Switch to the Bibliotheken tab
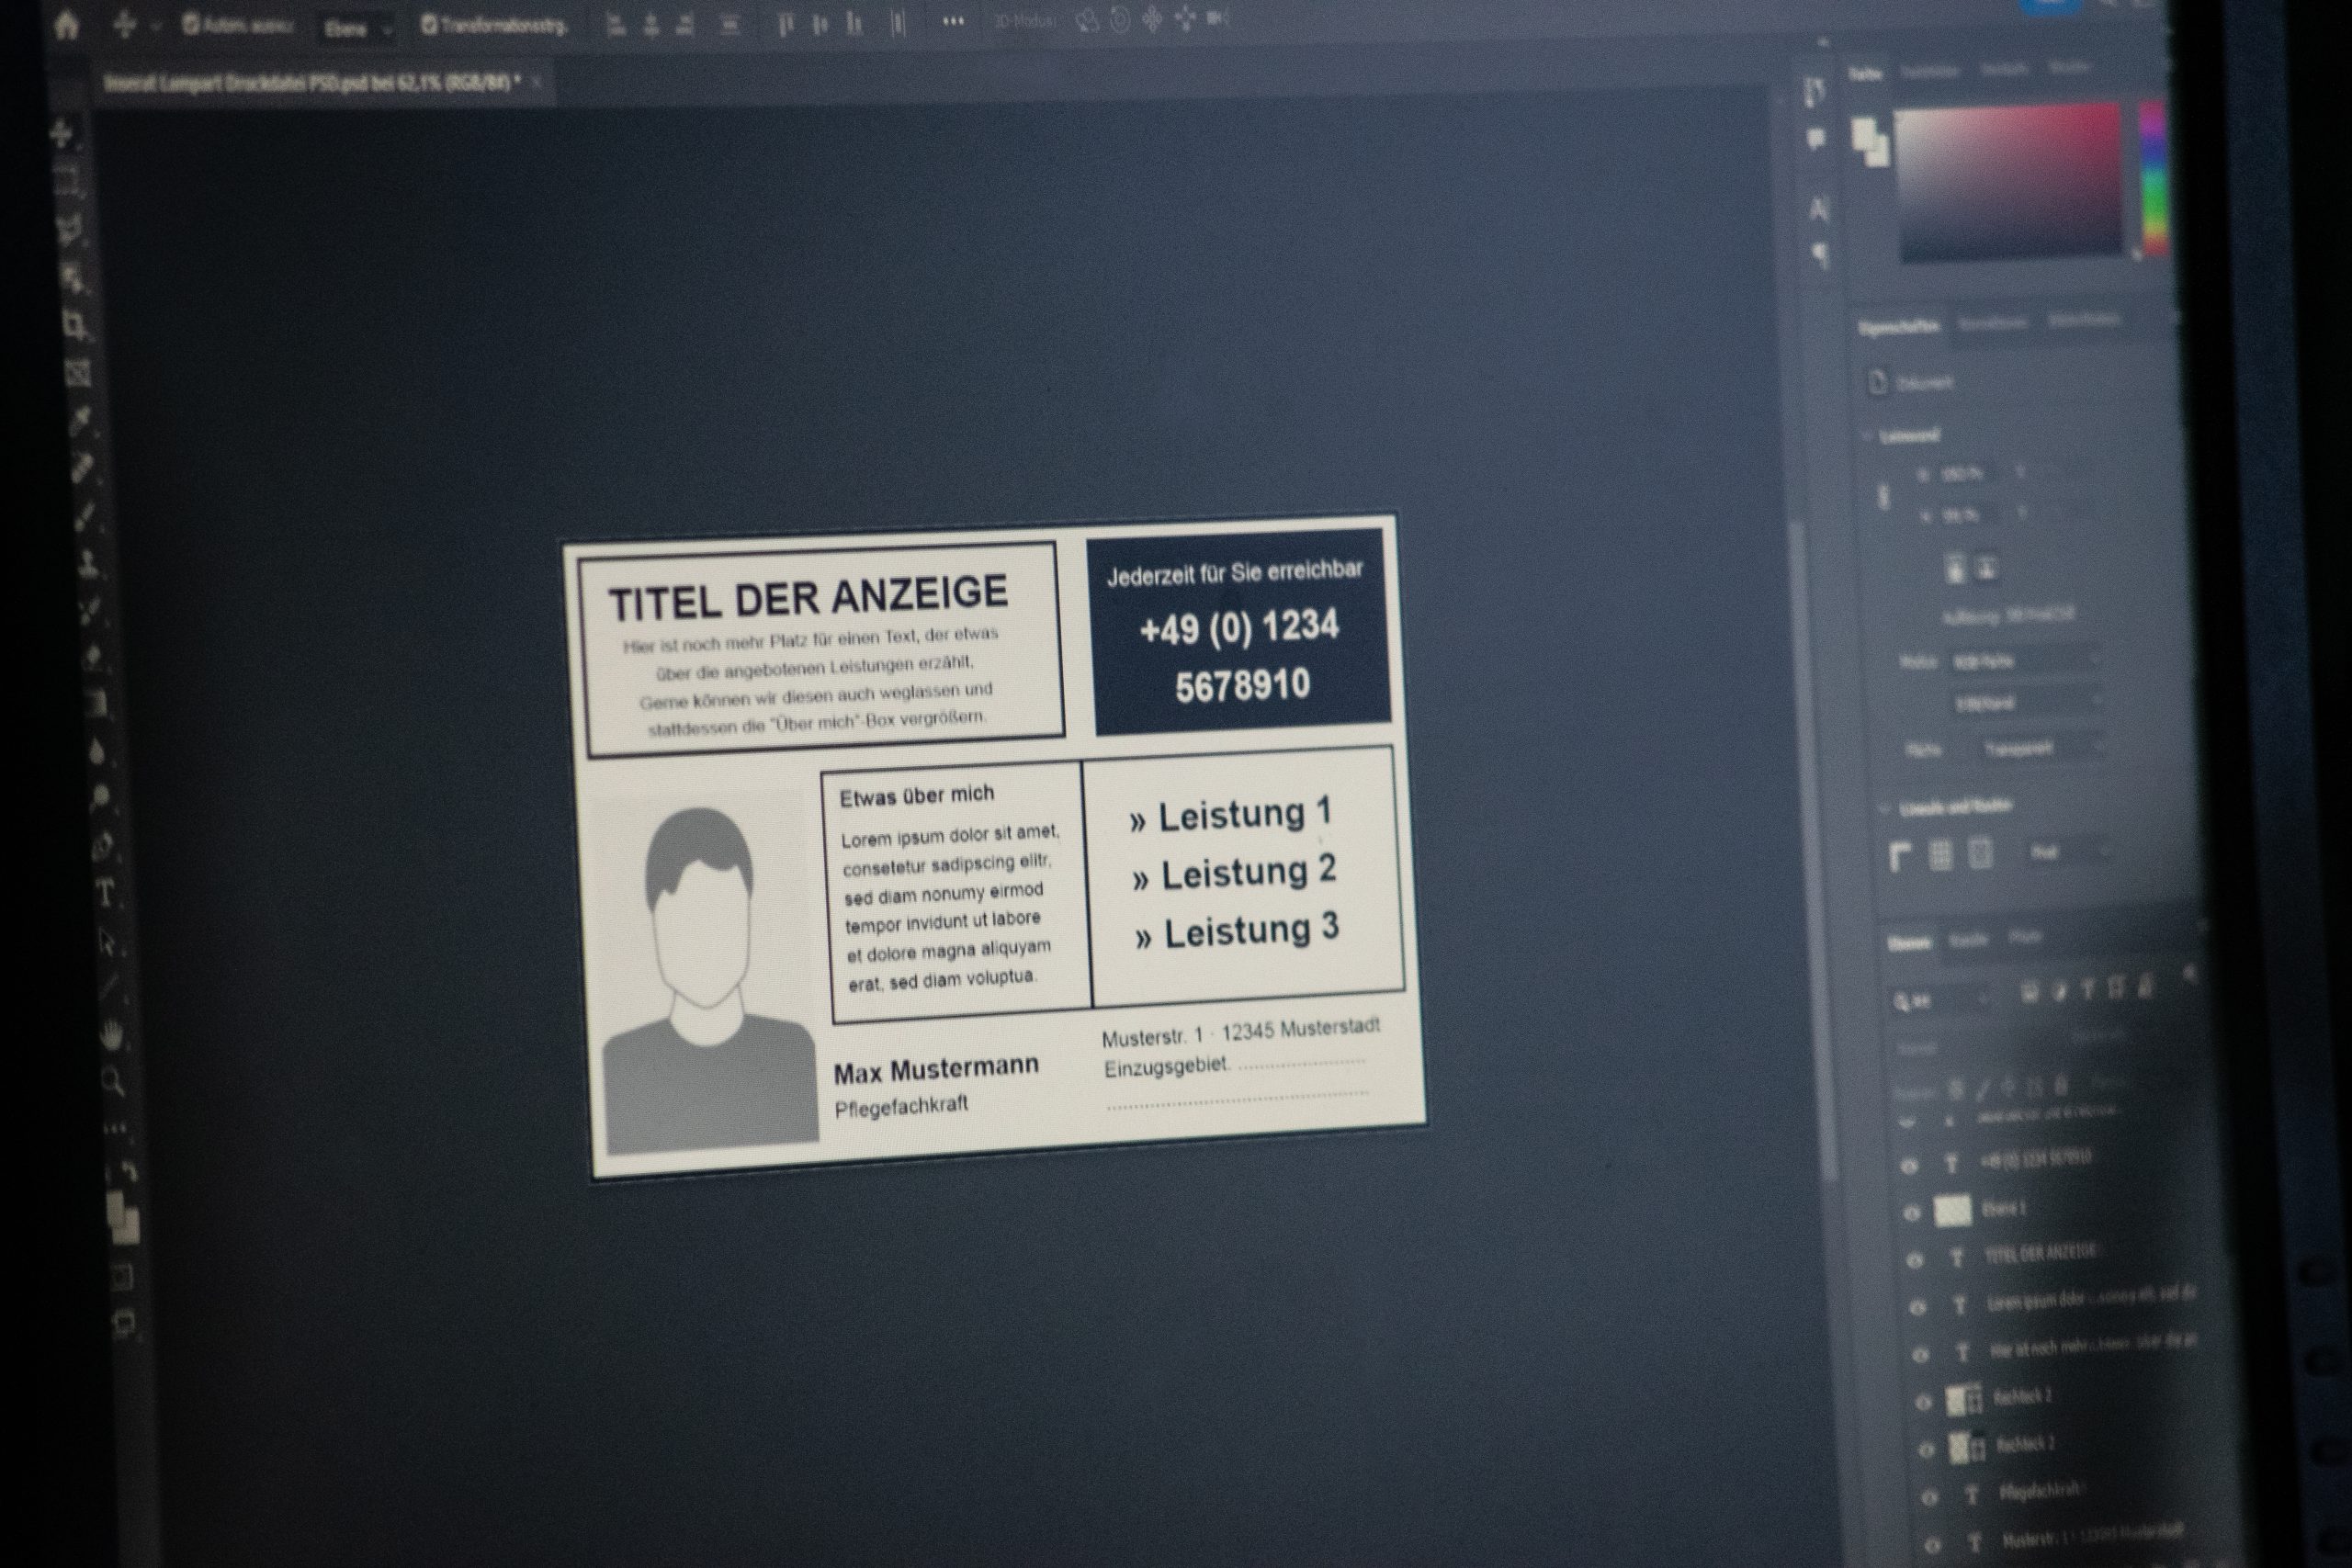This screenshot has width=2352, height=1568. 2083,319
